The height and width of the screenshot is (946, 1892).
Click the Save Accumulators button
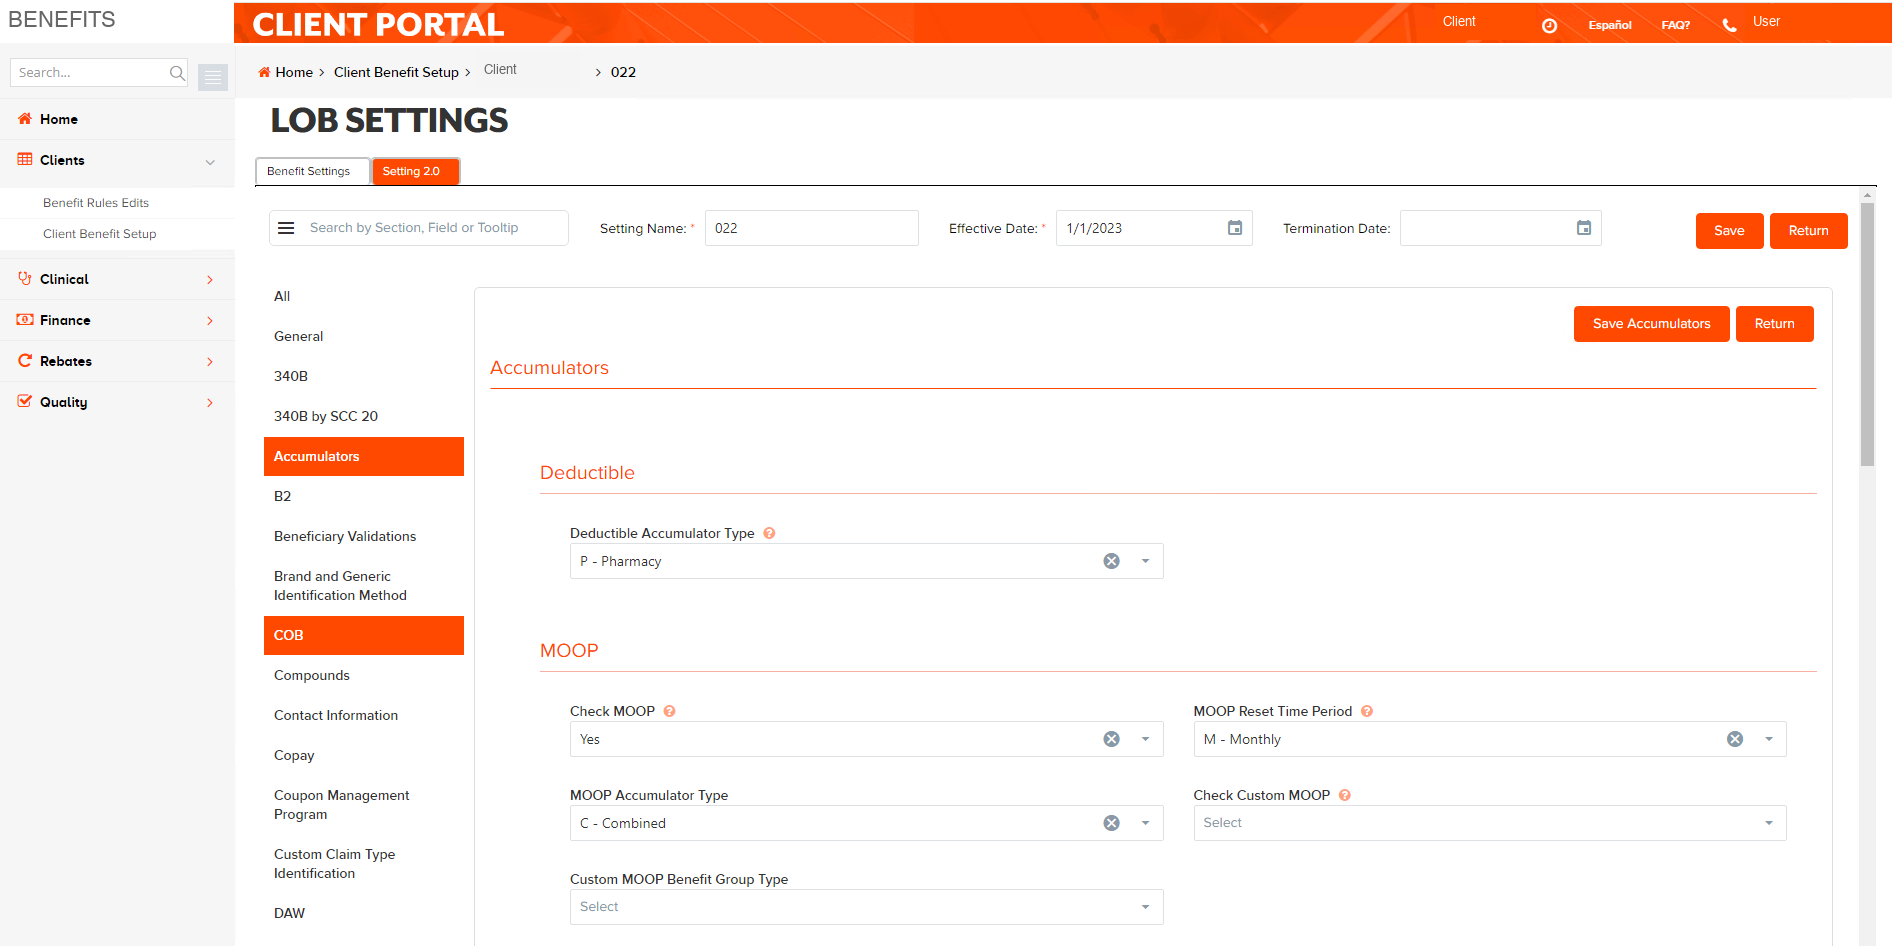[1651, 324]
